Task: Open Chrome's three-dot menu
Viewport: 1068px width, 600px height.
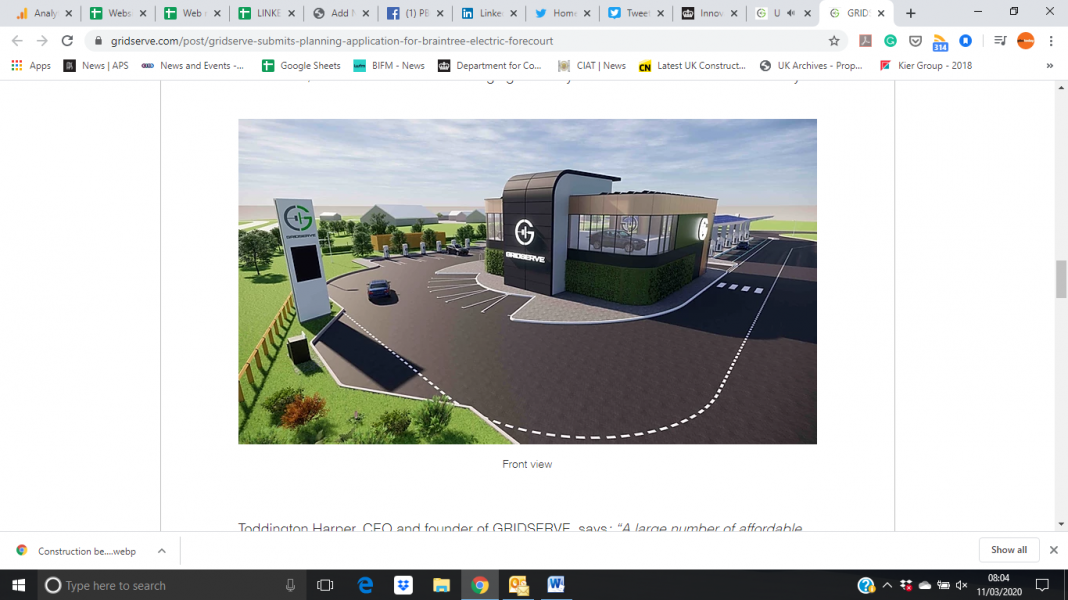Action: point(1050,41)
